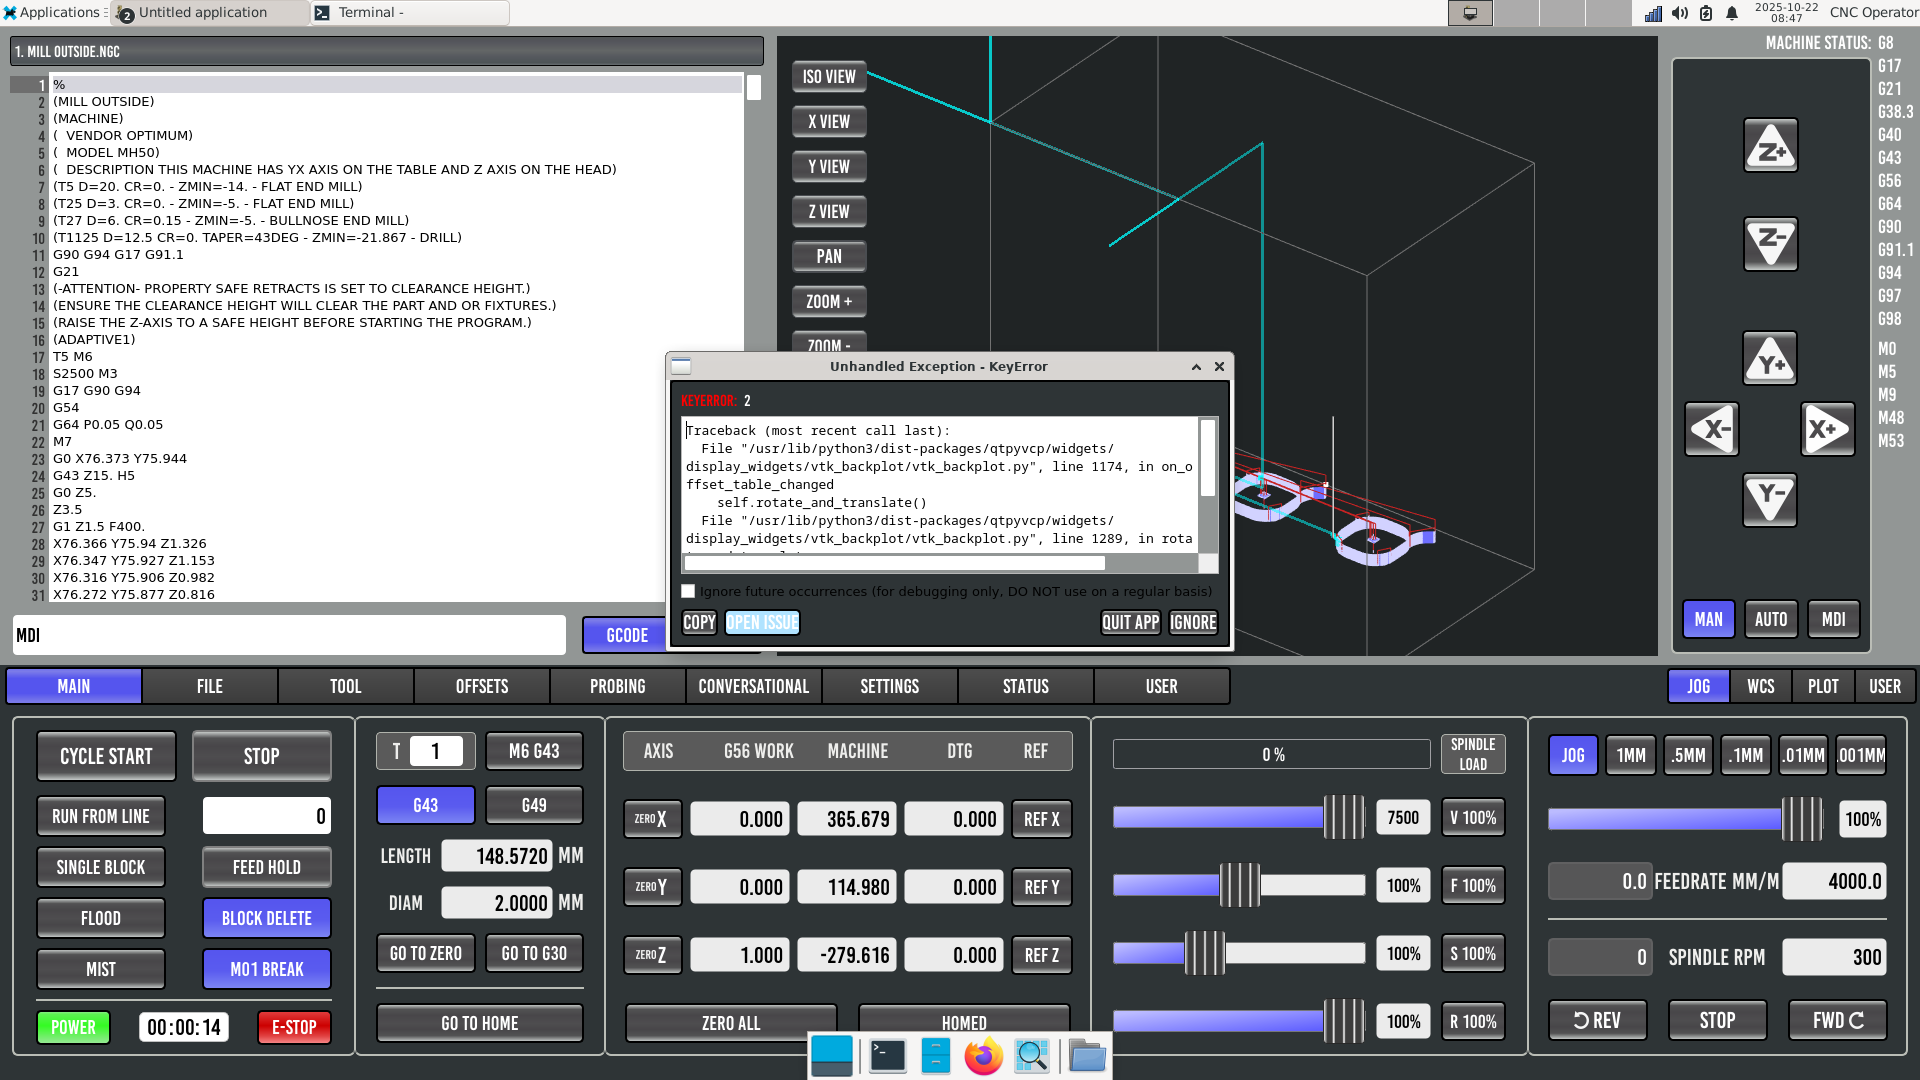Viewport: 1920px width, 1080px height.
Task: Click the MDI command input field
Action: (x=290, y=635)
